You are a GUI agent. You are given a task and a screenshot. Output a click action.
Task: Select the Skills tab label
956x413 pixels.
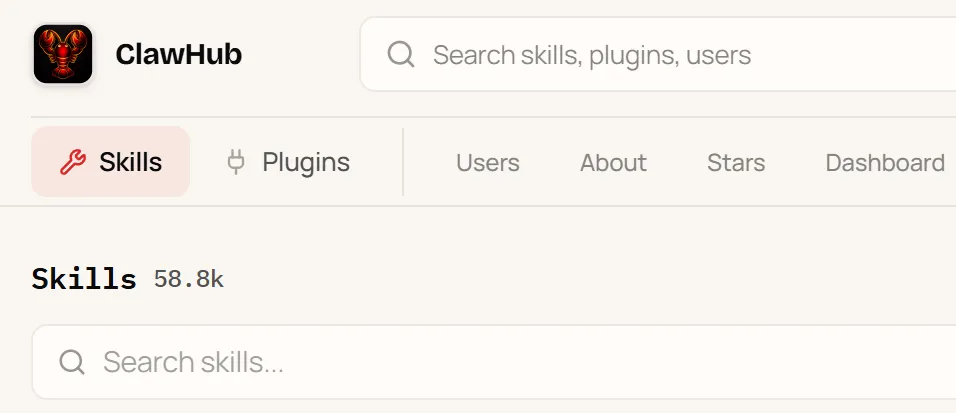[130, 162]
